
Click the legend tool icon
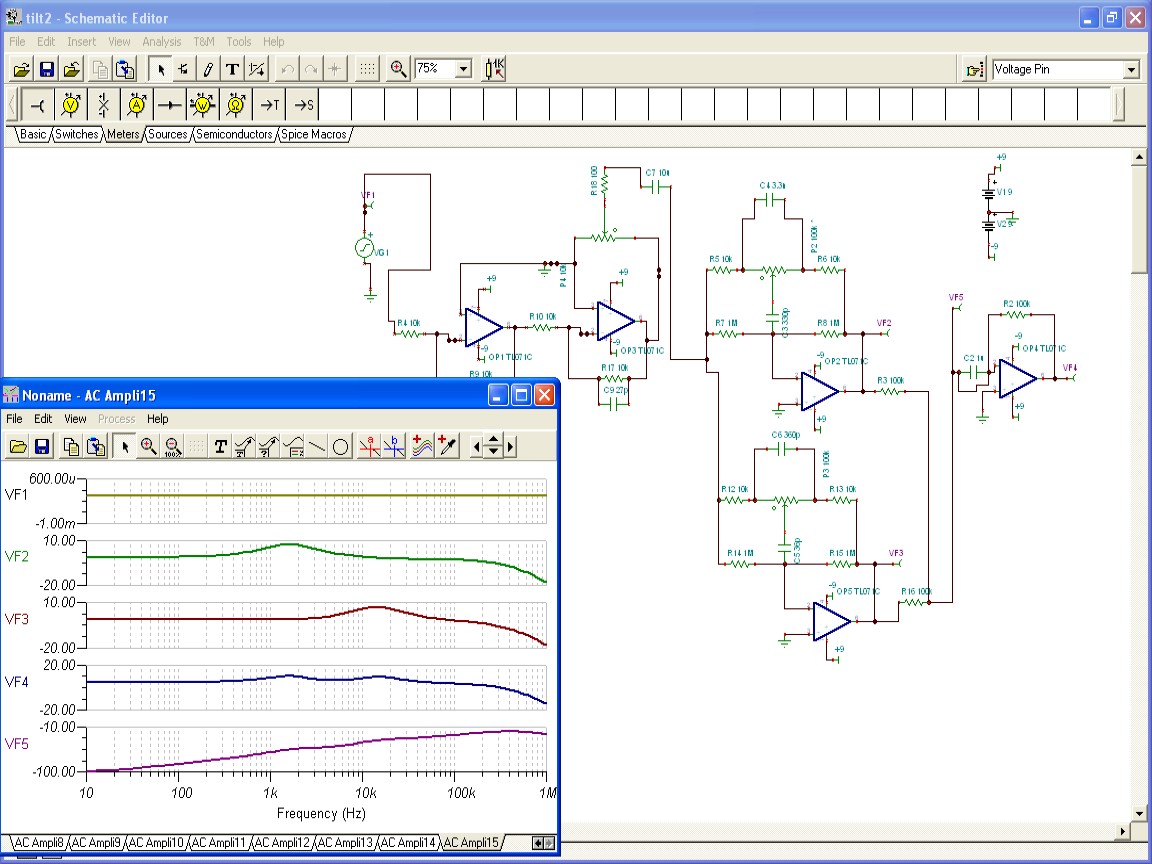[292, 447]
